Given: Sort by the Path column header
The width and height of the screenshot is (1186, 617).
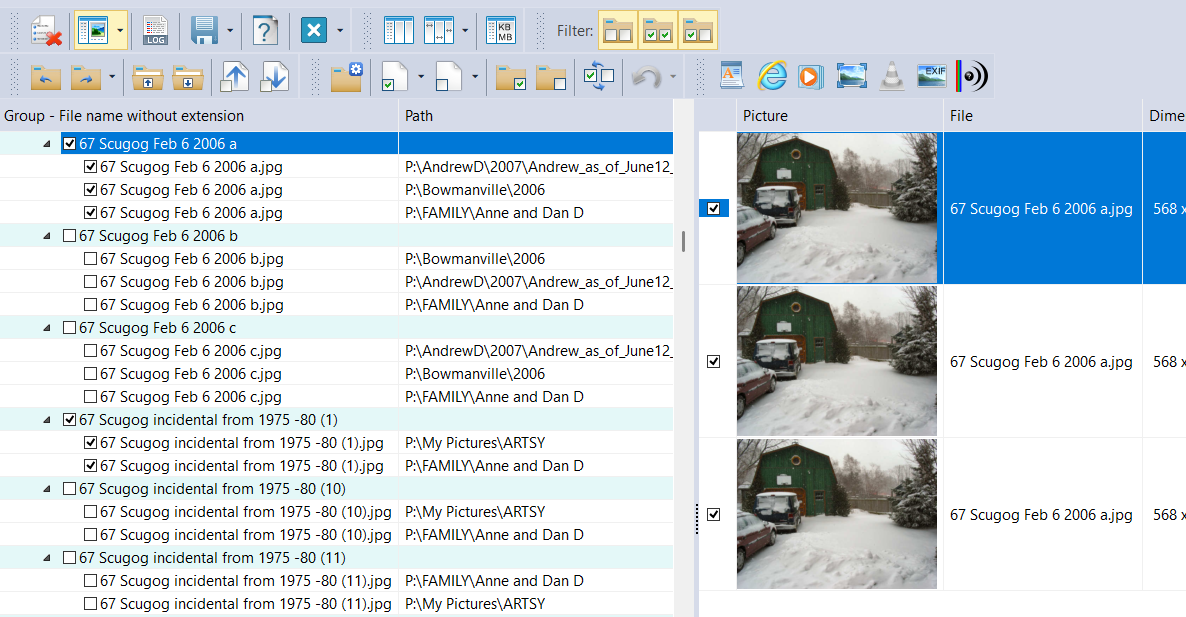Looking at the screenshot, I should [x=419, y=116].
